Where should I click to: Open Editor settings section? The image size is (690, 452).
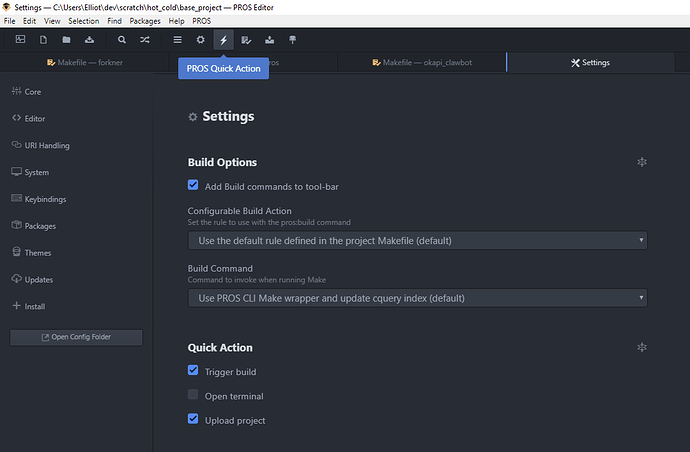(x=29, y=118)
